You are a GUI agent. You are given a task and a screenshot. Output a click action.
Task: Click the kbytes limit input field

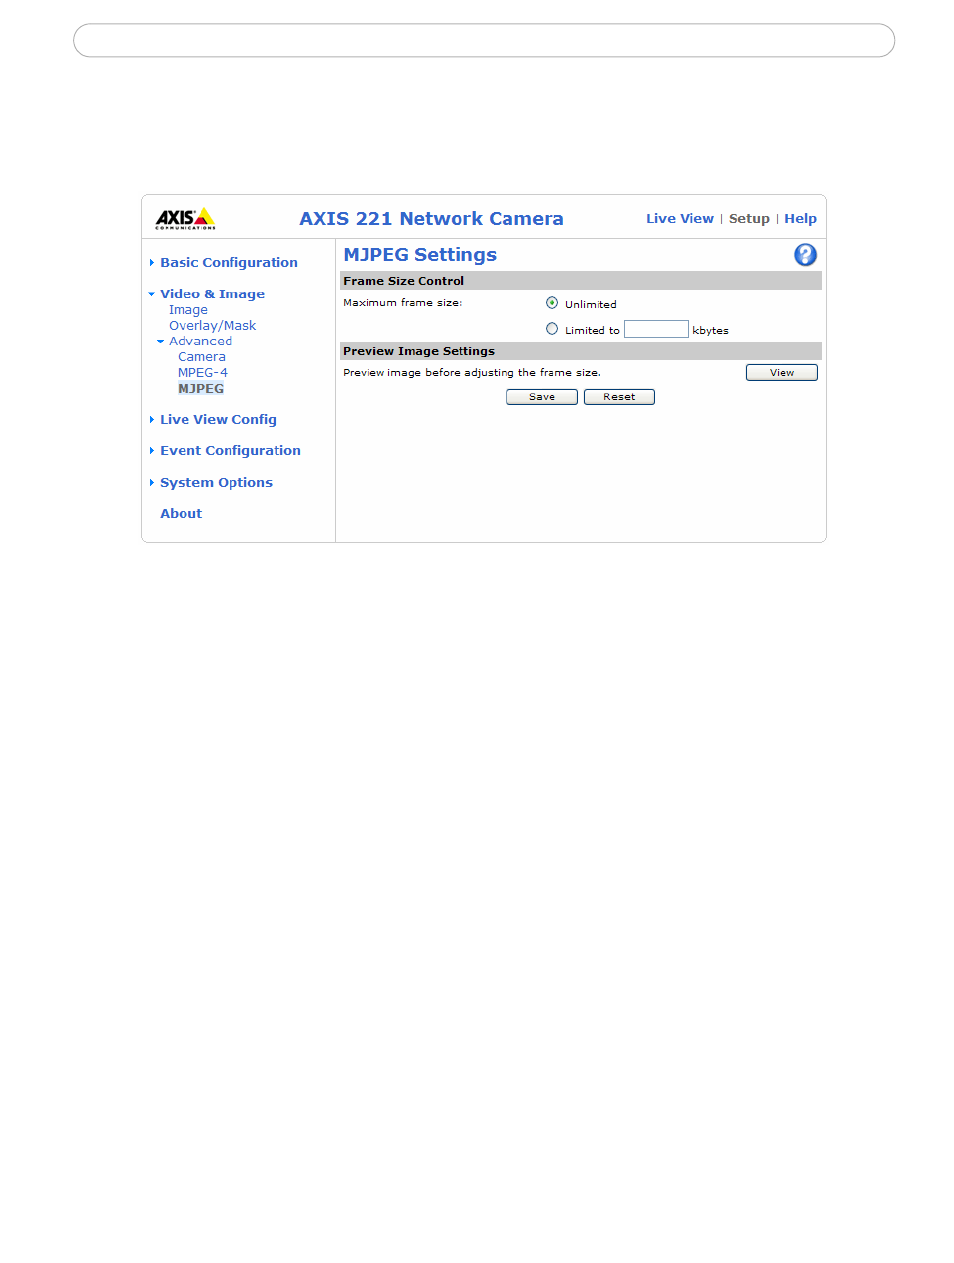click(656, 329)
